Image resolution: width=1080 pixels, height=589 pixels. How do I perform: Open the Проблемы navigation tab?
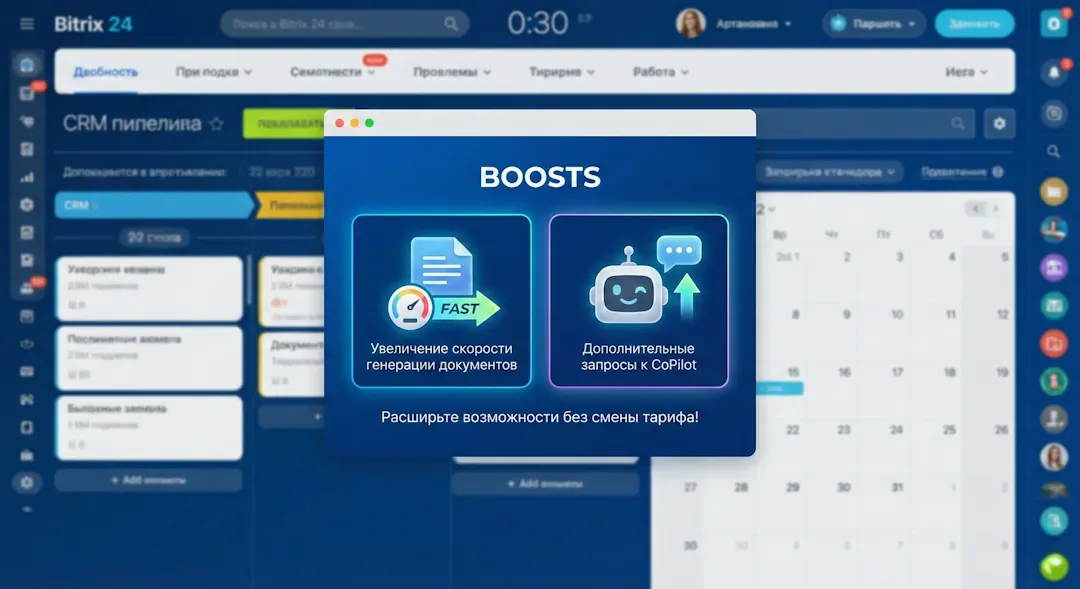[x=452, y=72]
